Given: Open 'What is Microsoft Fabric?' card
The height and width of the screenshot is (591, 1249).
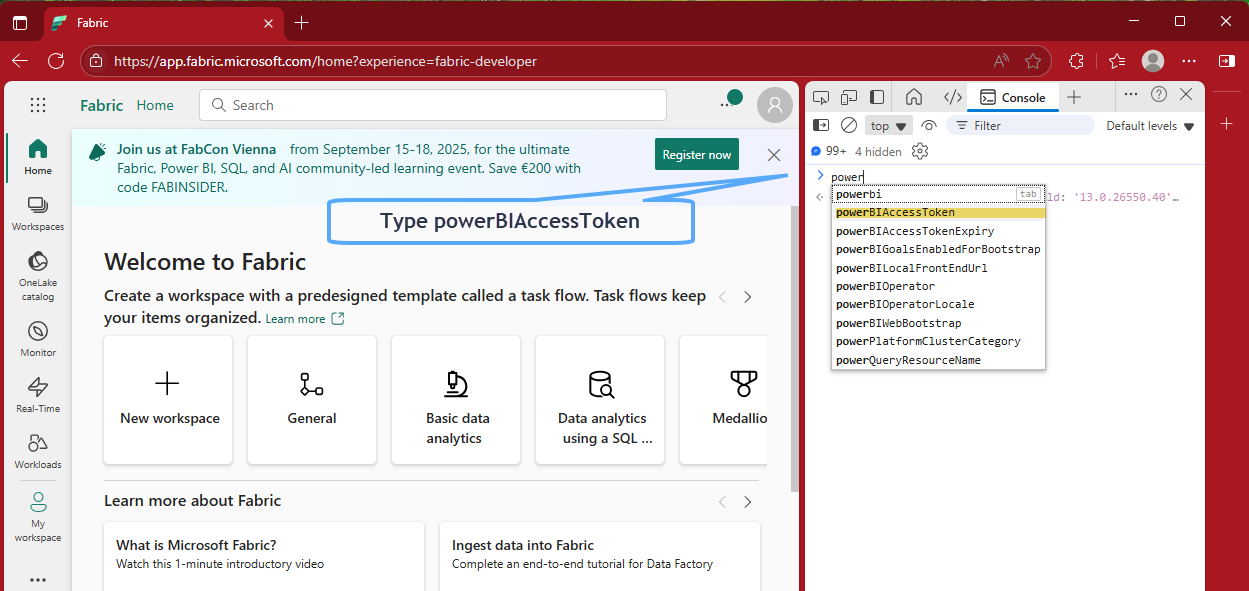Looking at the screenshot, I should tap(264, 556).
